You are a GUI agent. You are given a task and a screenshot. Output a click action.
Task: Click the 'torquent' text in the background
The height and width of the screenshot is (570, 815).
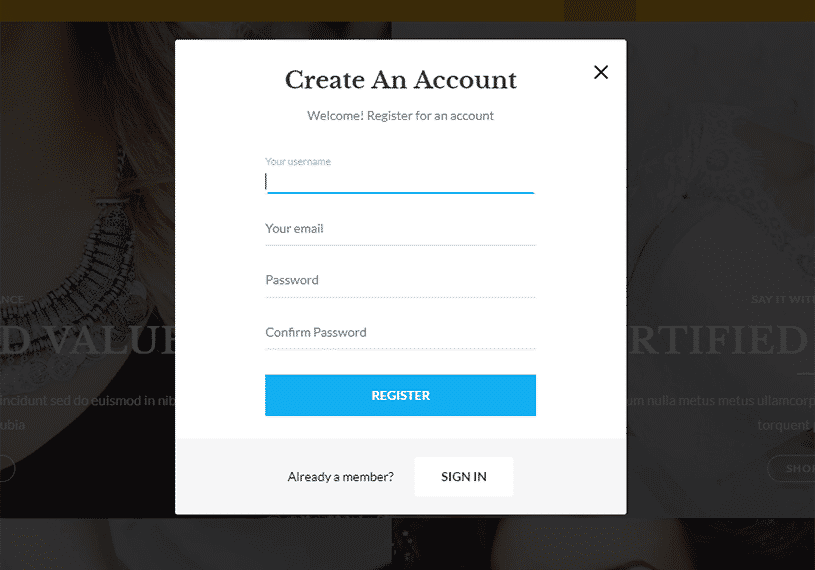[x=783, y=426]
